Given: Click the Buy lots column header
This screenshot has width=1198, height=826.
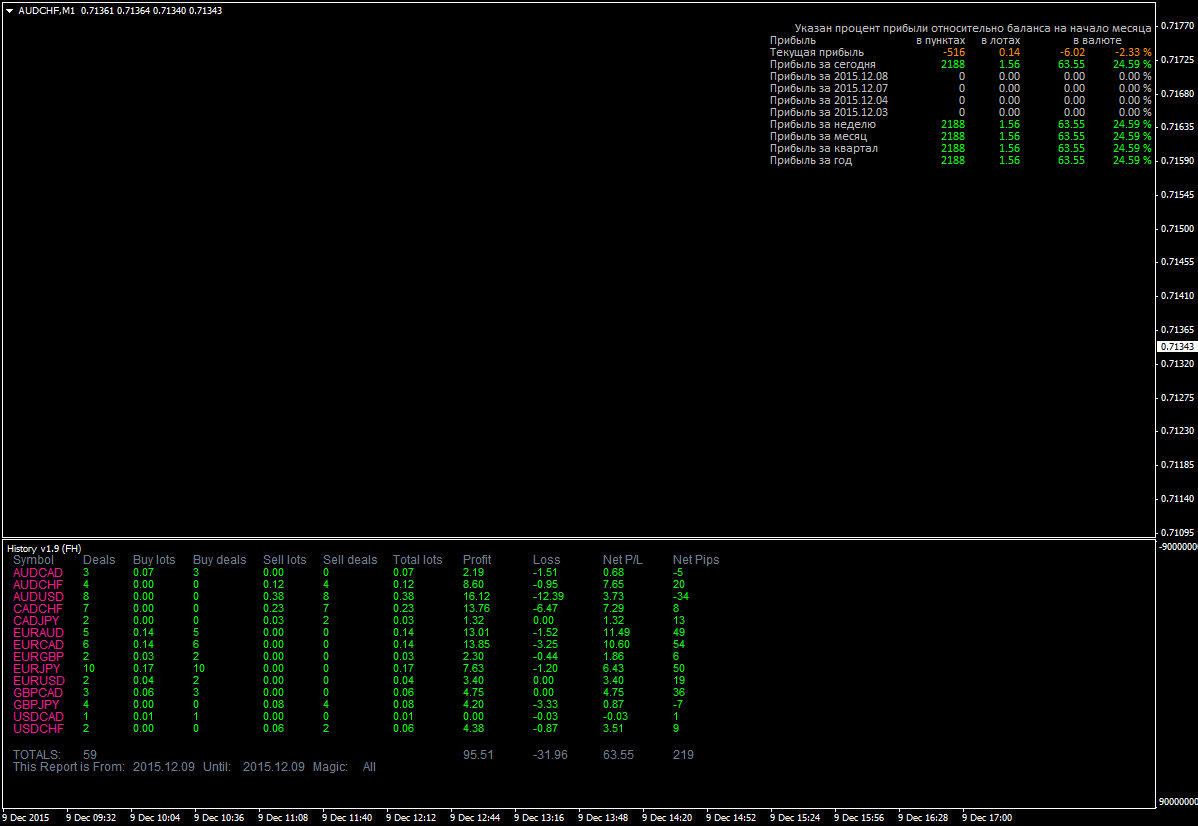Looking at the screenshot, I should point(154,560).
